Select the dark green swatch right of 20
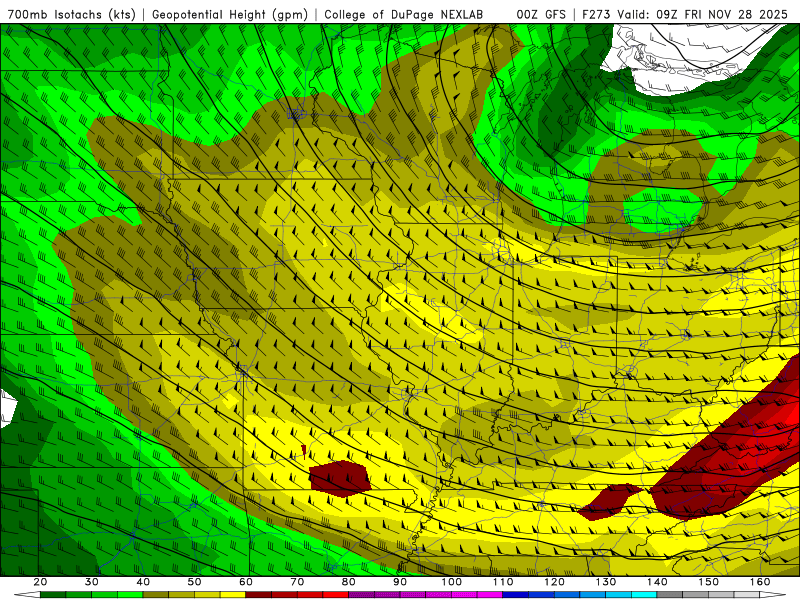The image size is (800, 600). click(x=53, y=595)
